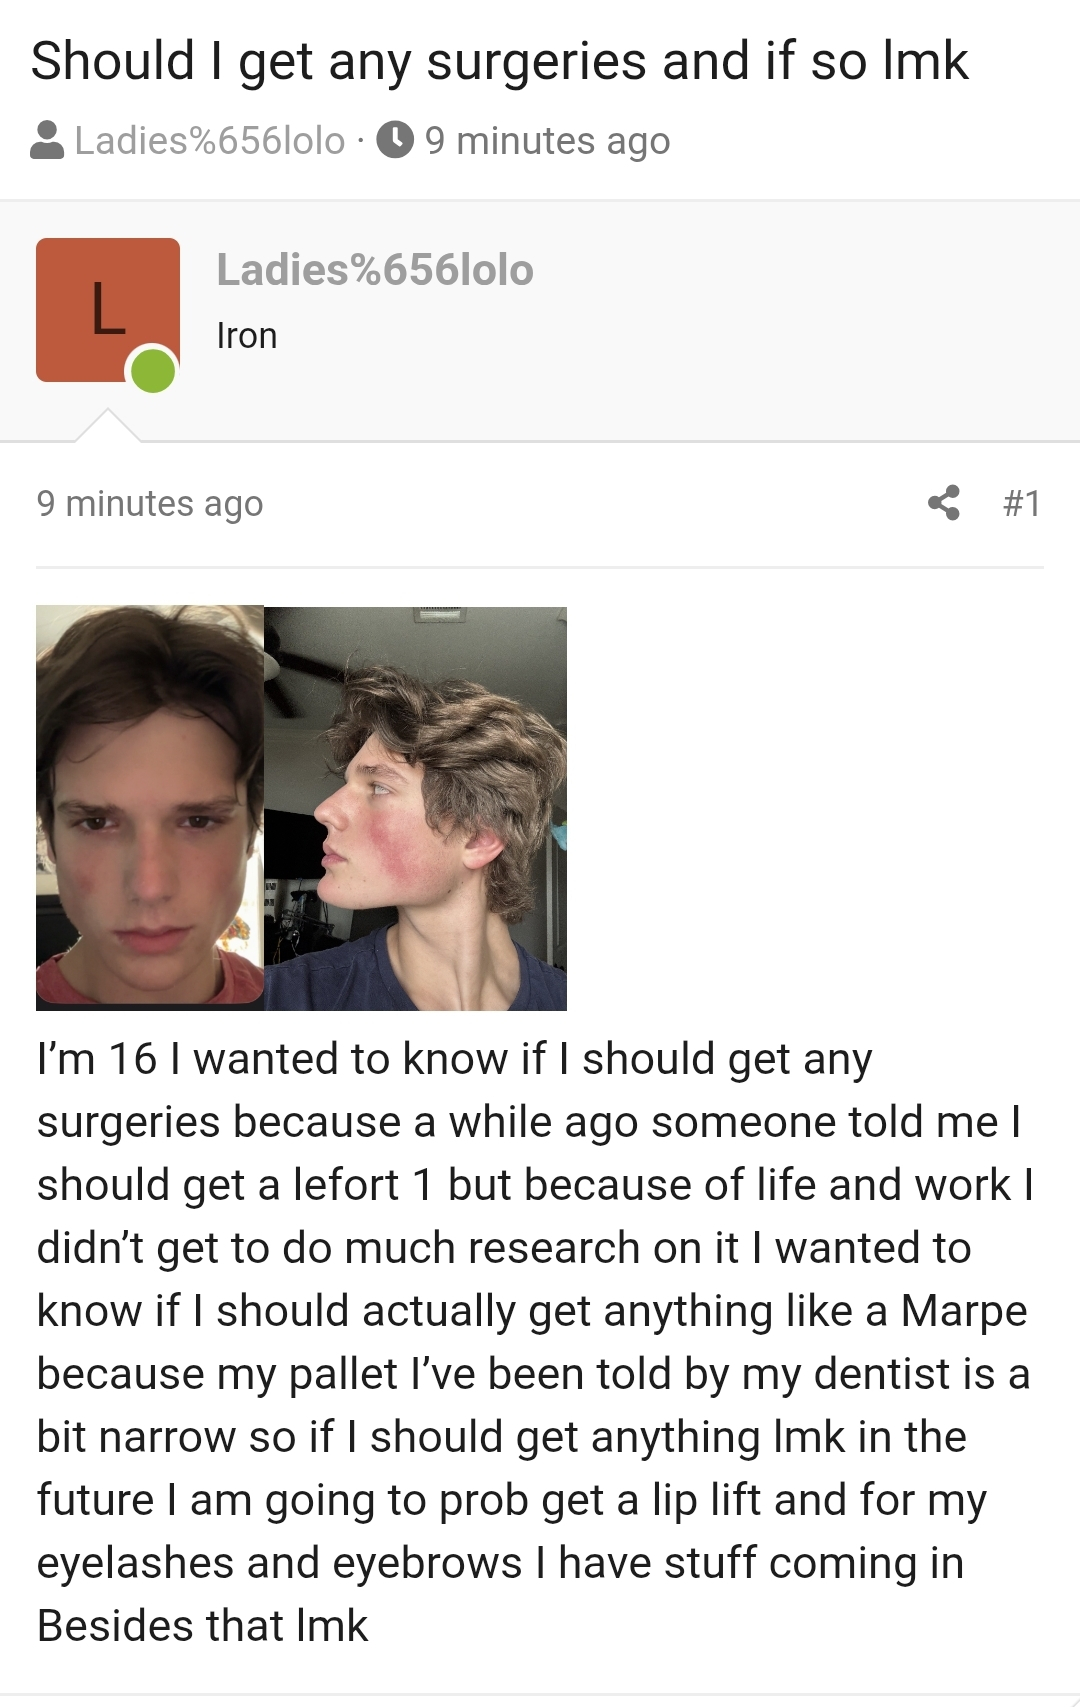Click the small pointer arrow below avatar
The image size is (1080, 1707).
[x=107, y=426]
